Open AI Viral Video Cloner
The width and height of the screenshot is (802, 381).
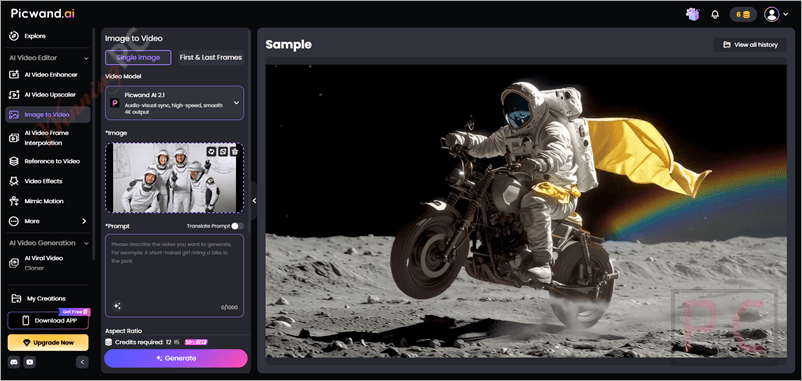tap(37, 263)
